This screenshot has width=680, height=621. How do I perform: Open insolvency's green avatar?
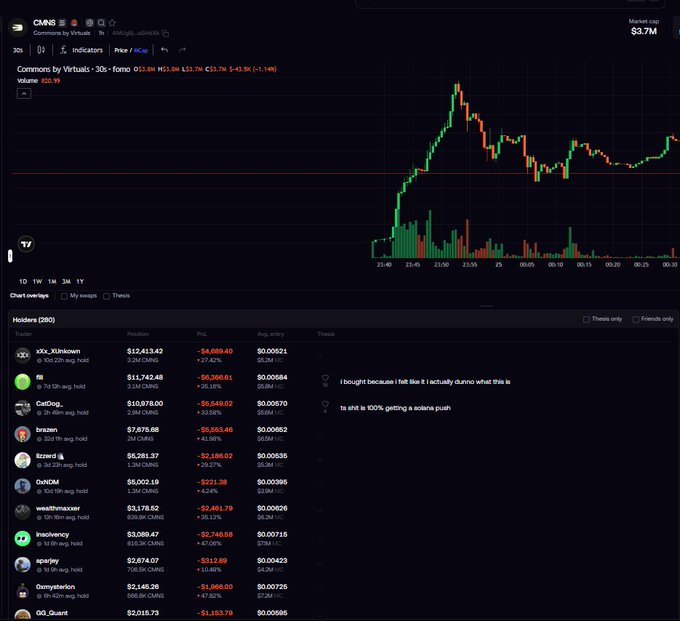click(x=23, y=539)
